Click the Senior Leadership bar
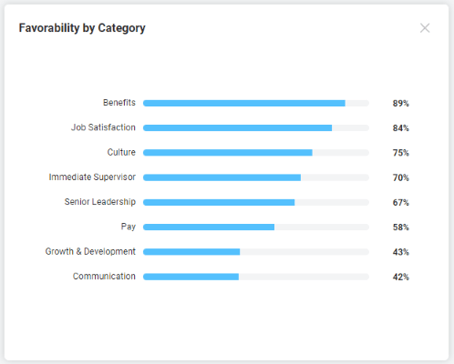This screenshot has width=454, height=364. pyautogui.click(x=256, y=202)
